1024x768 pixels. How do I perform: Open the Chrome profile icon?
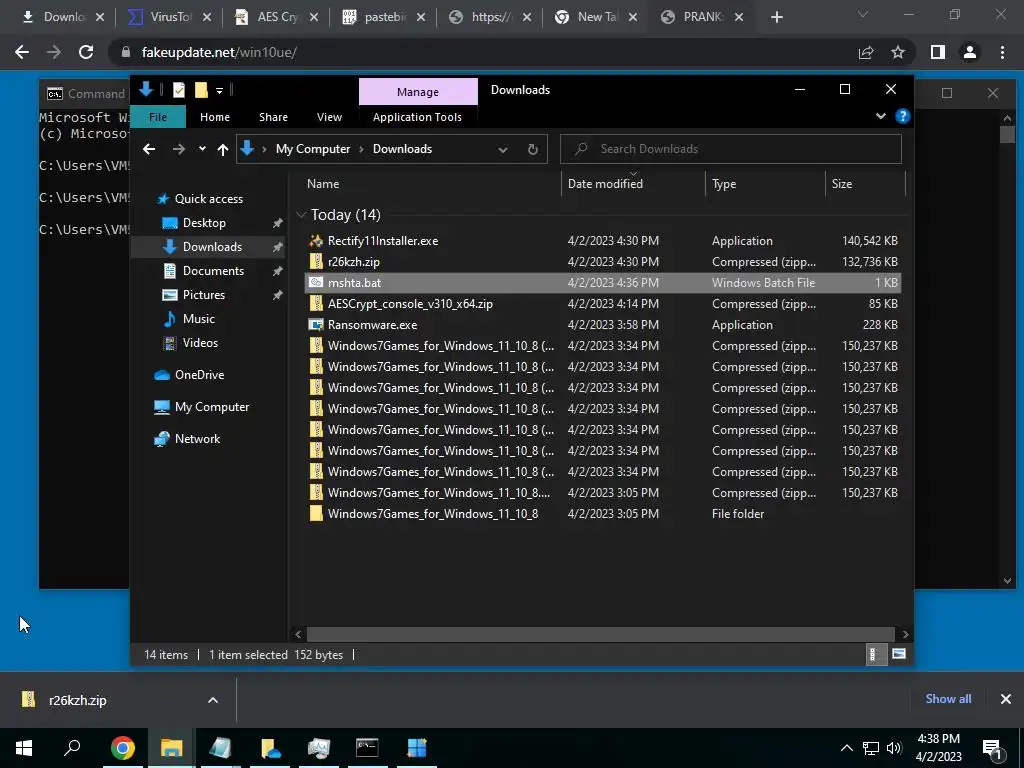(x=970, y=52)
